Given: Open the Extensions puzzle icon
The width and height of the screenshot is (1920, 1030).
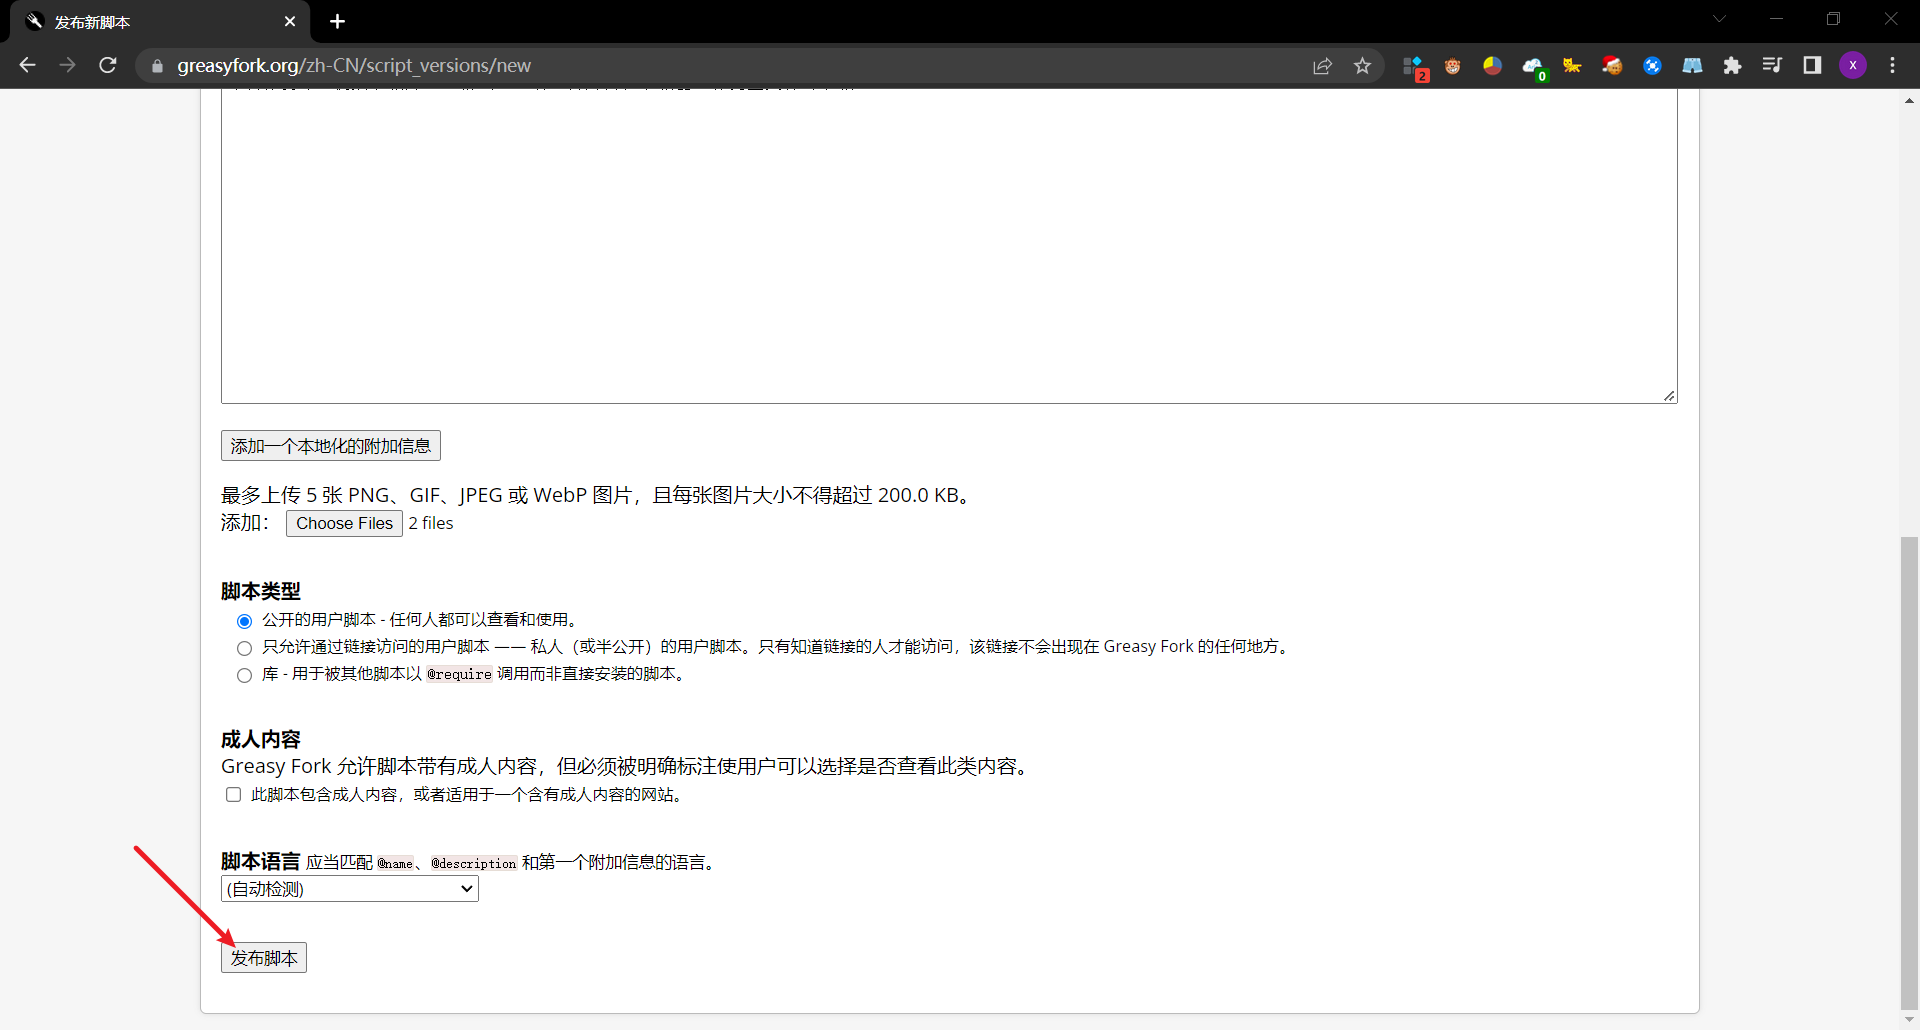Looking at the screenshot, I should coord(1732,65).
